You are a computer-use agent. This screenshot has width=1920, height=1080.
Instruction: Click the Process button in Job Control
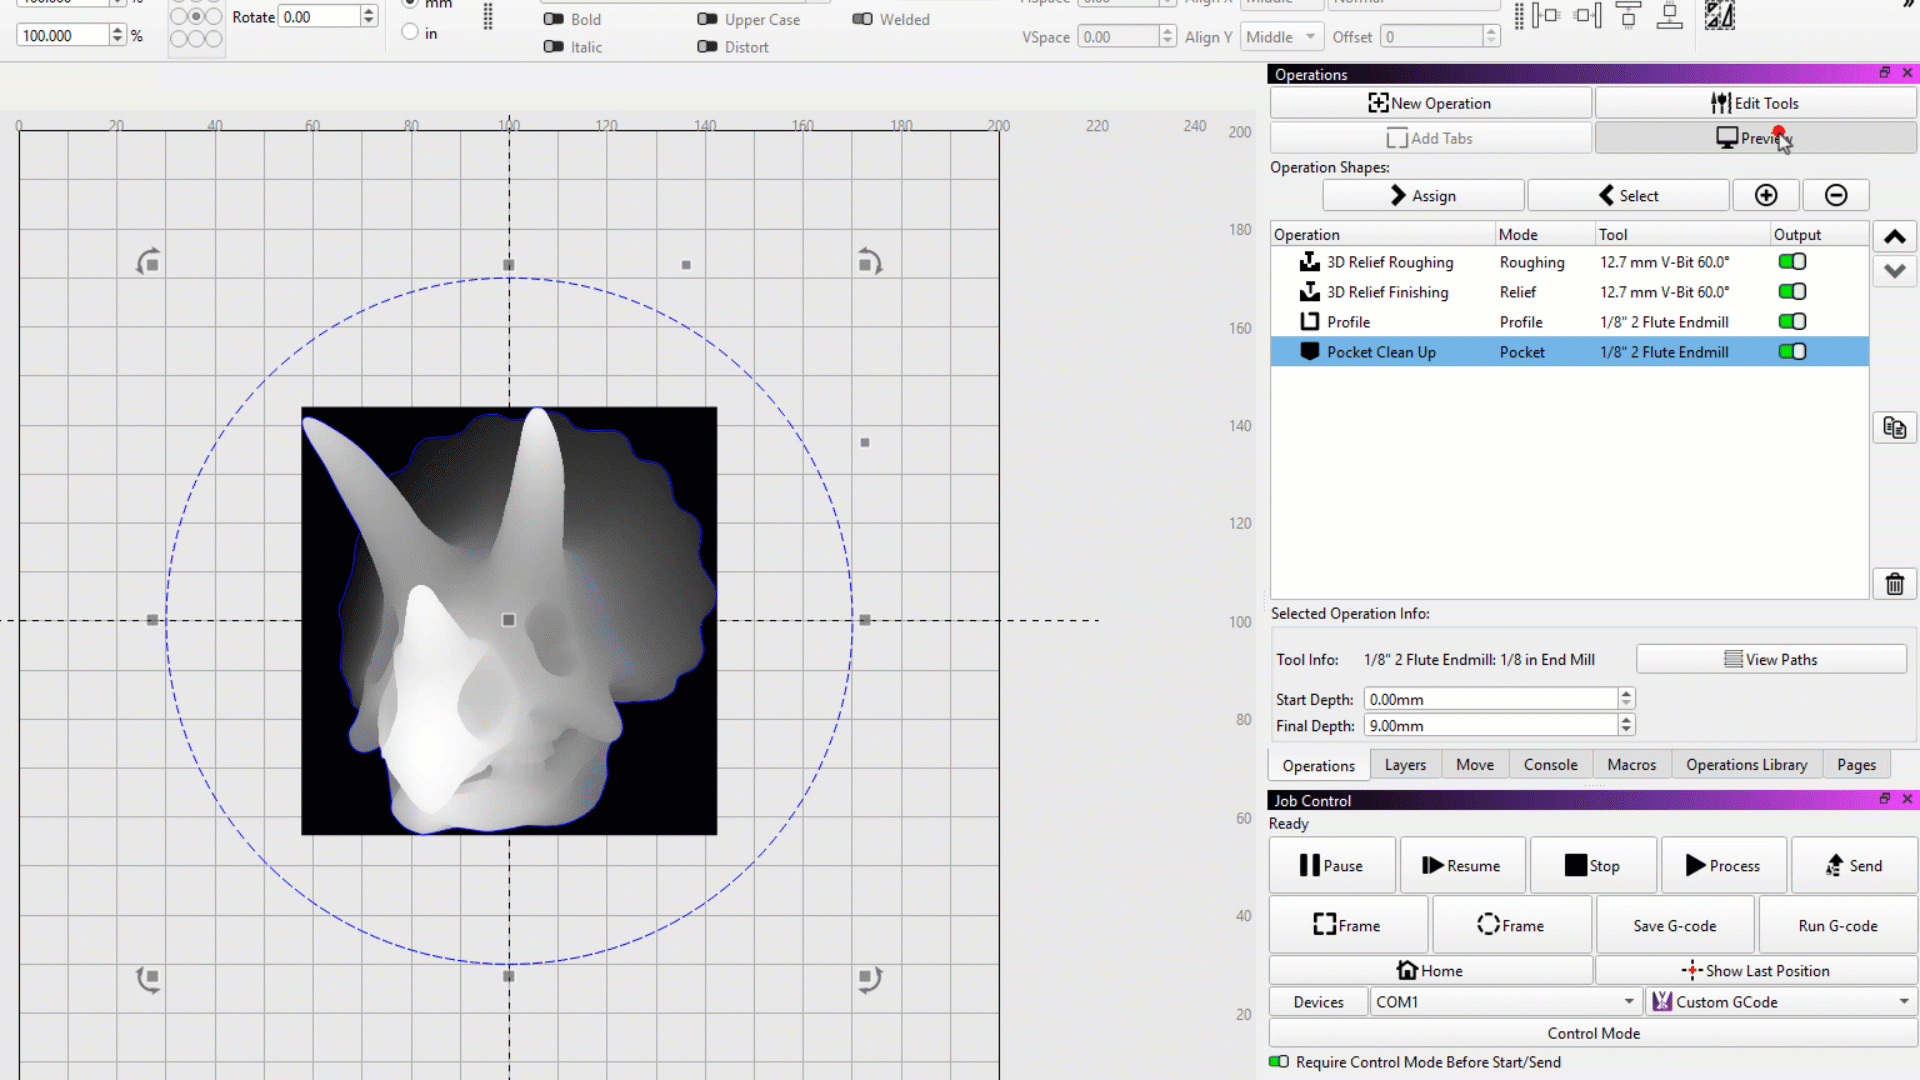1723,866
